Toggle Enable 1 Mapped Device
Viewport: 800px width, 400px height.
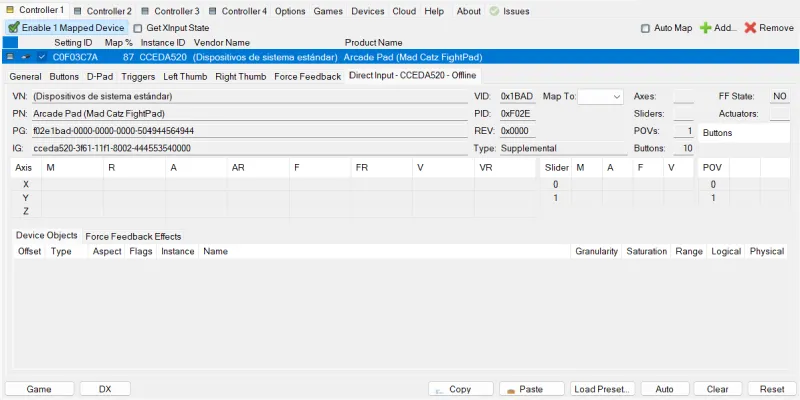pos(66,28)
